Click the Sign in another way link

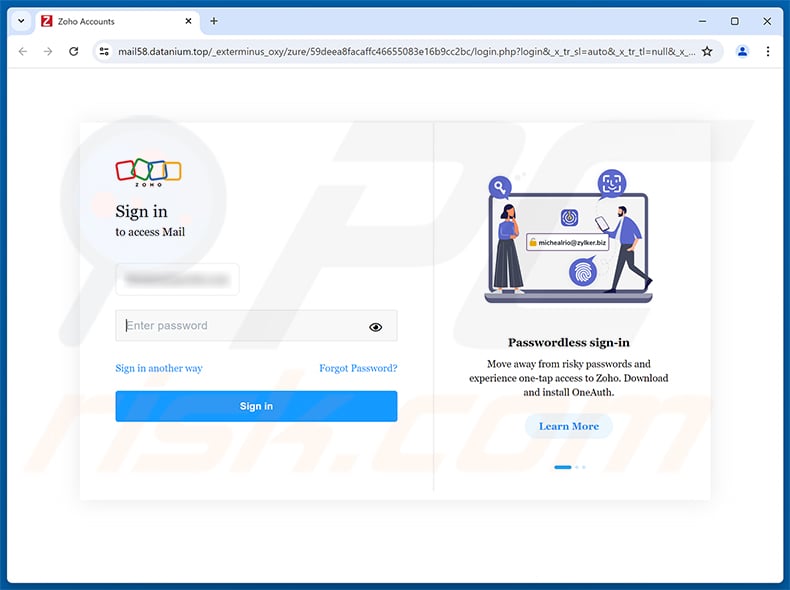[x=159, y=368]
